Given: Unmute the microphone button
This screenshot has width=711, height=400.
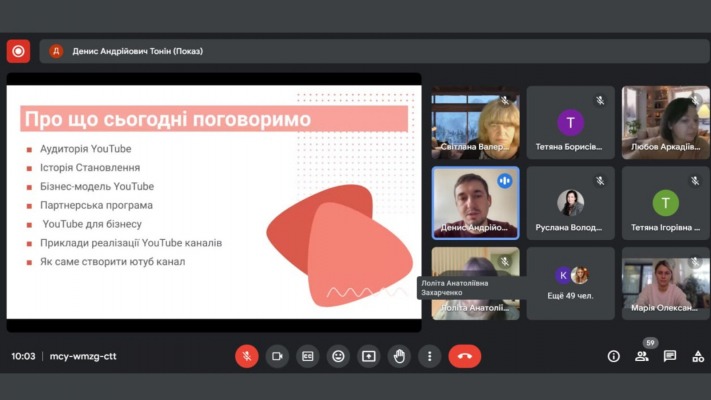Looking at the screenshot, I should tap(247, 356).
